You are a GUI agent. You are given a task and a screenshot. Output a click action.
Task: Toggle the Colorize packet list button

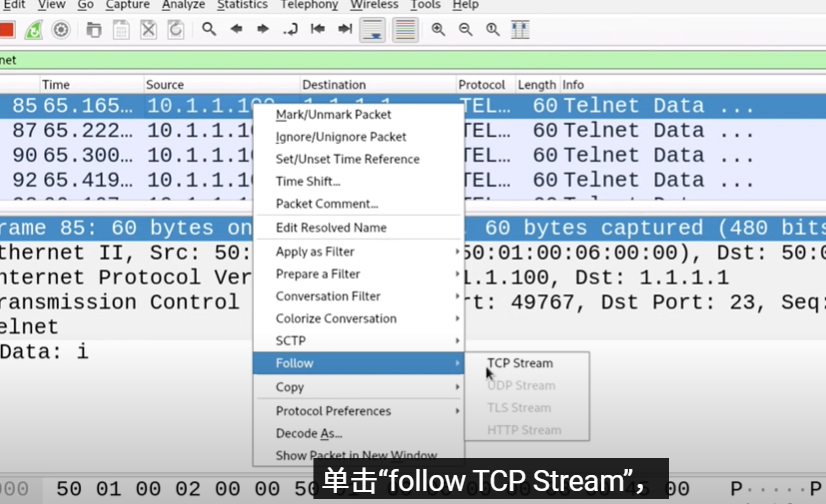pyautogui.click(x=405, y=29)
